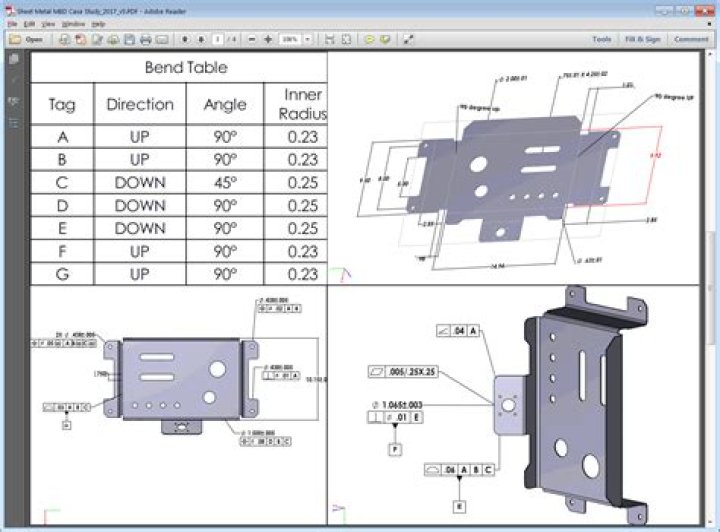Open the Tools pane

pyautogui.click(x=602, y=39)
